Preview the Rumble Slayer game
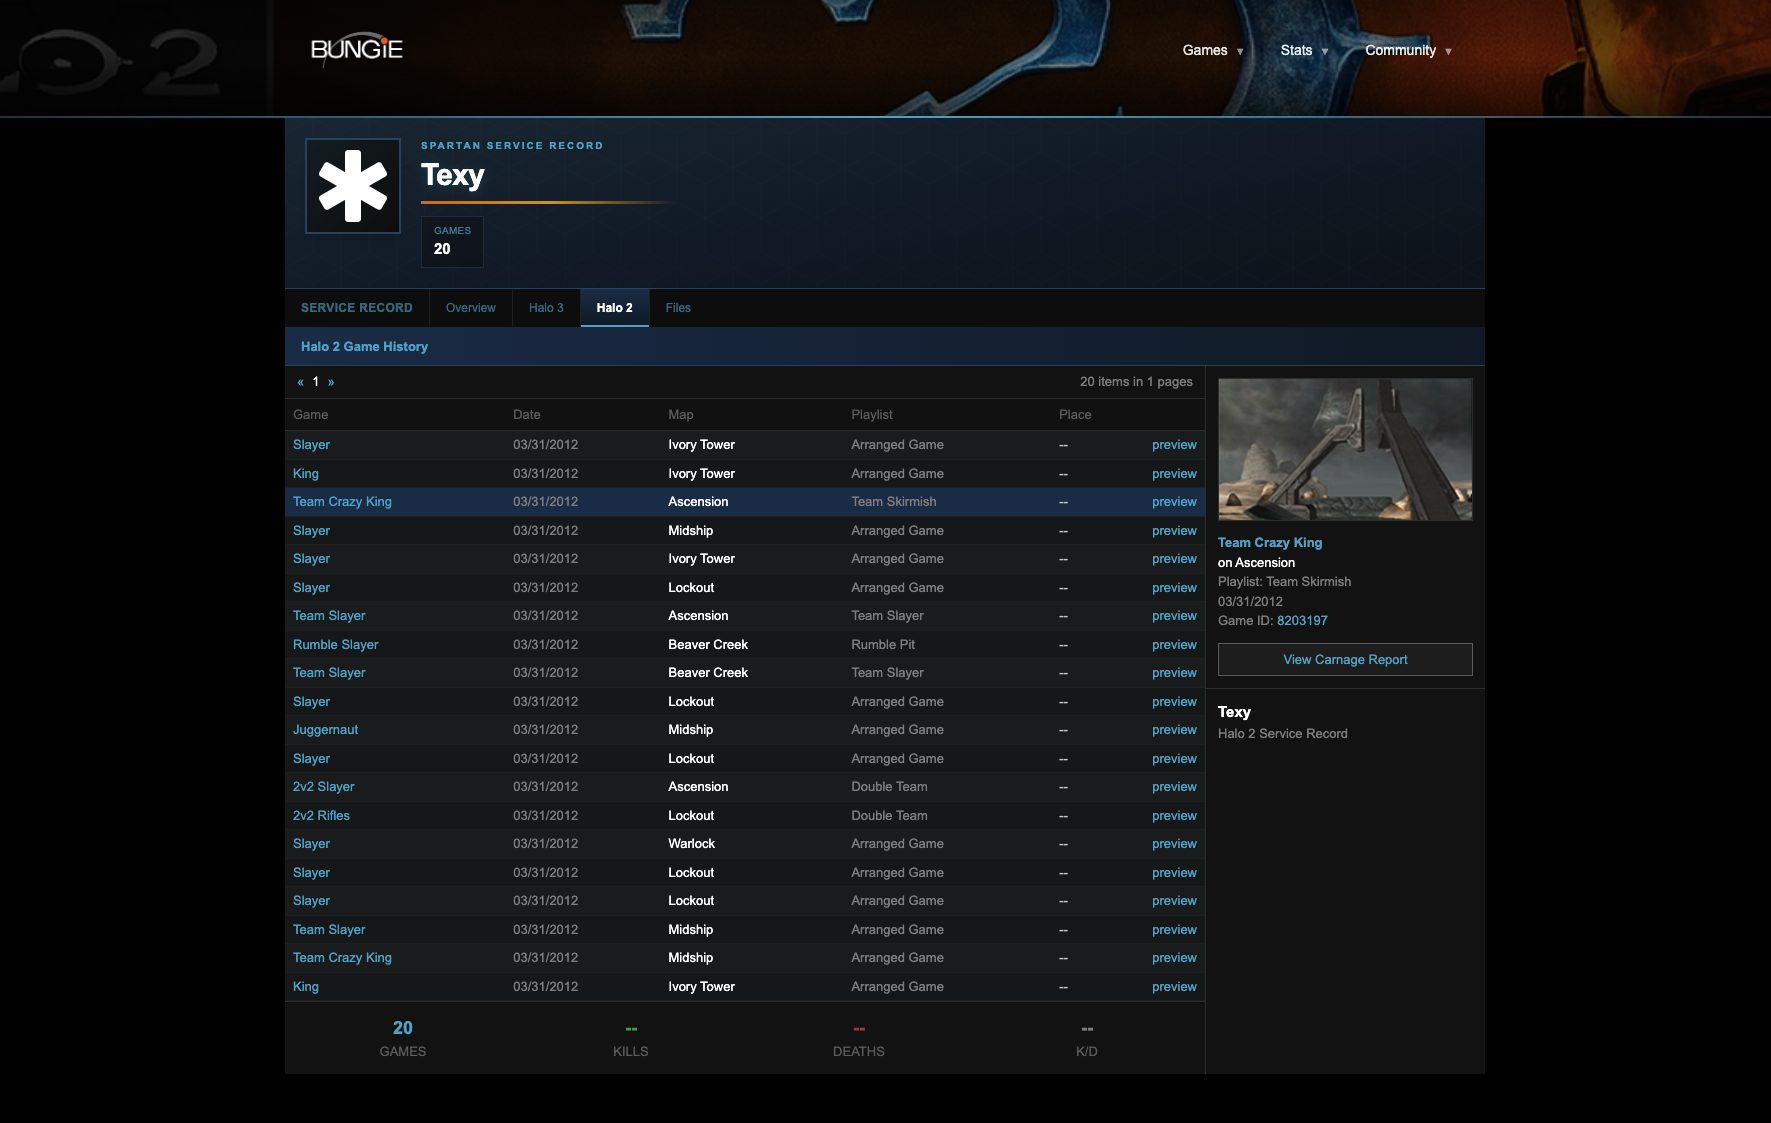 click(1174, 645)
